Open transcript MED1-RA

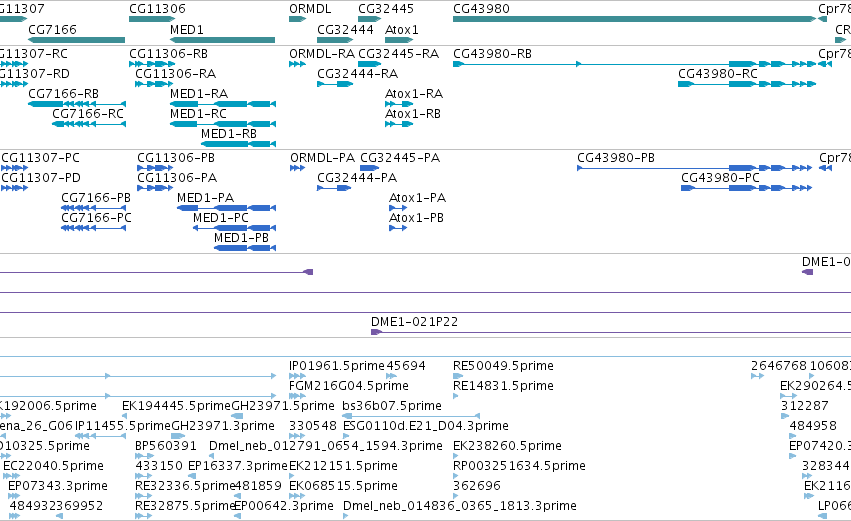tap(199, 94)
